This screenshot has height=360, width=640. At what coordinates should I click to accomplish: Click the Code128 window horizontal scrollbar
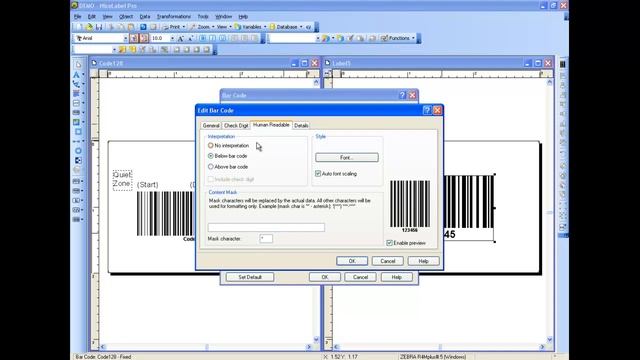coord(206,347)
